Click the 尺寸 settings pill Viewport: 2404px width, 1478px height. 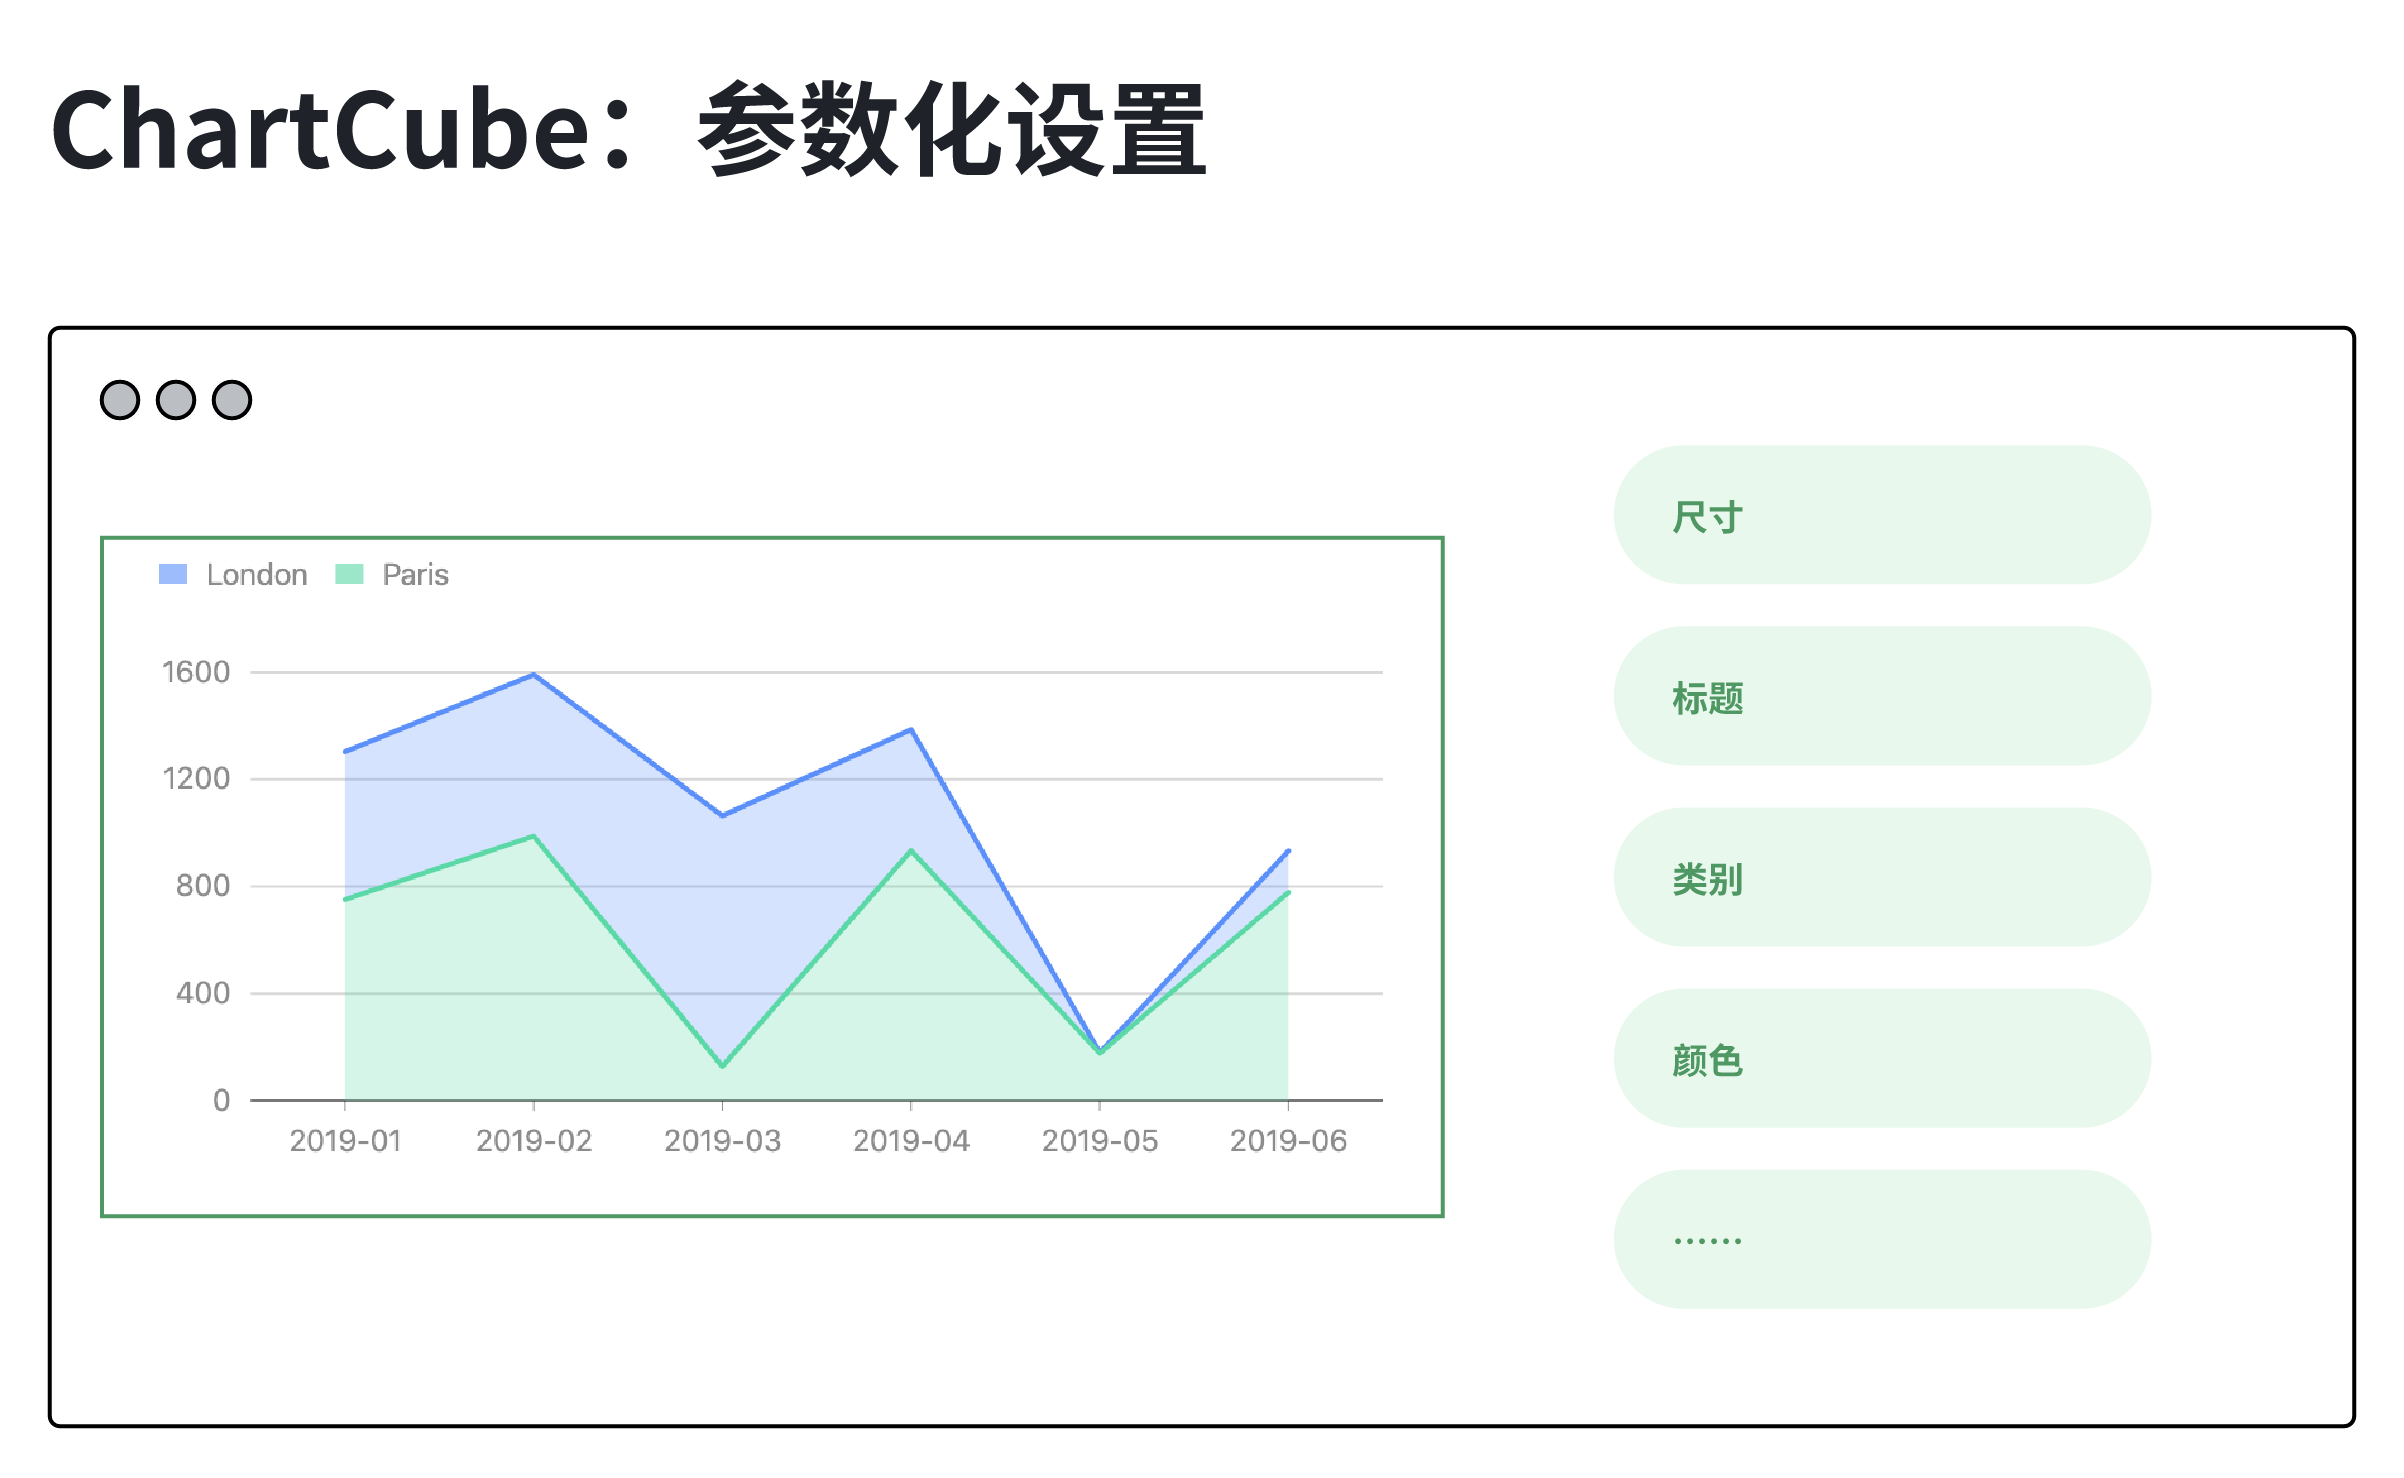point(1882,515)
